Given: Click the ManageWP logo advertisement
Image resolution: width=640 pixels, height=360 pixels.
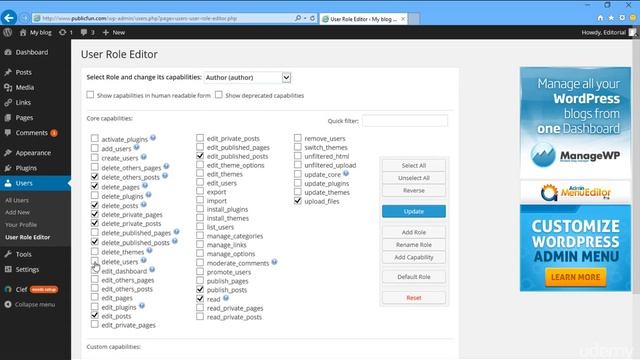Looking at the screenshot, I should click(575, 155).
